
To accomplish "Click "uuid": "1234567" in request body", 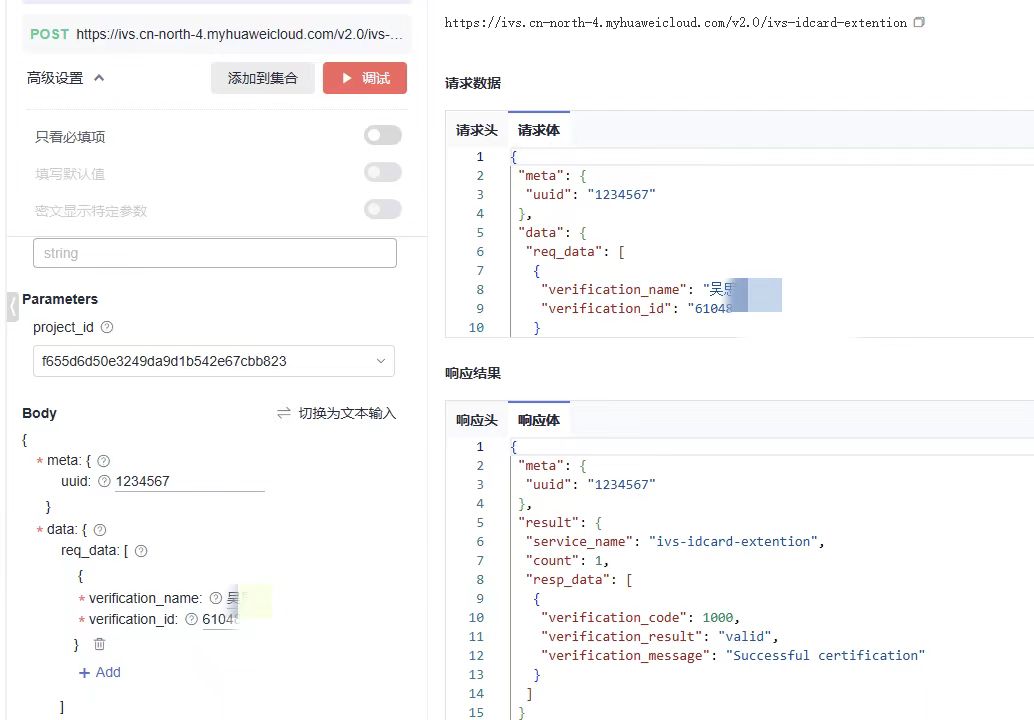I will [x=590, y=195].
